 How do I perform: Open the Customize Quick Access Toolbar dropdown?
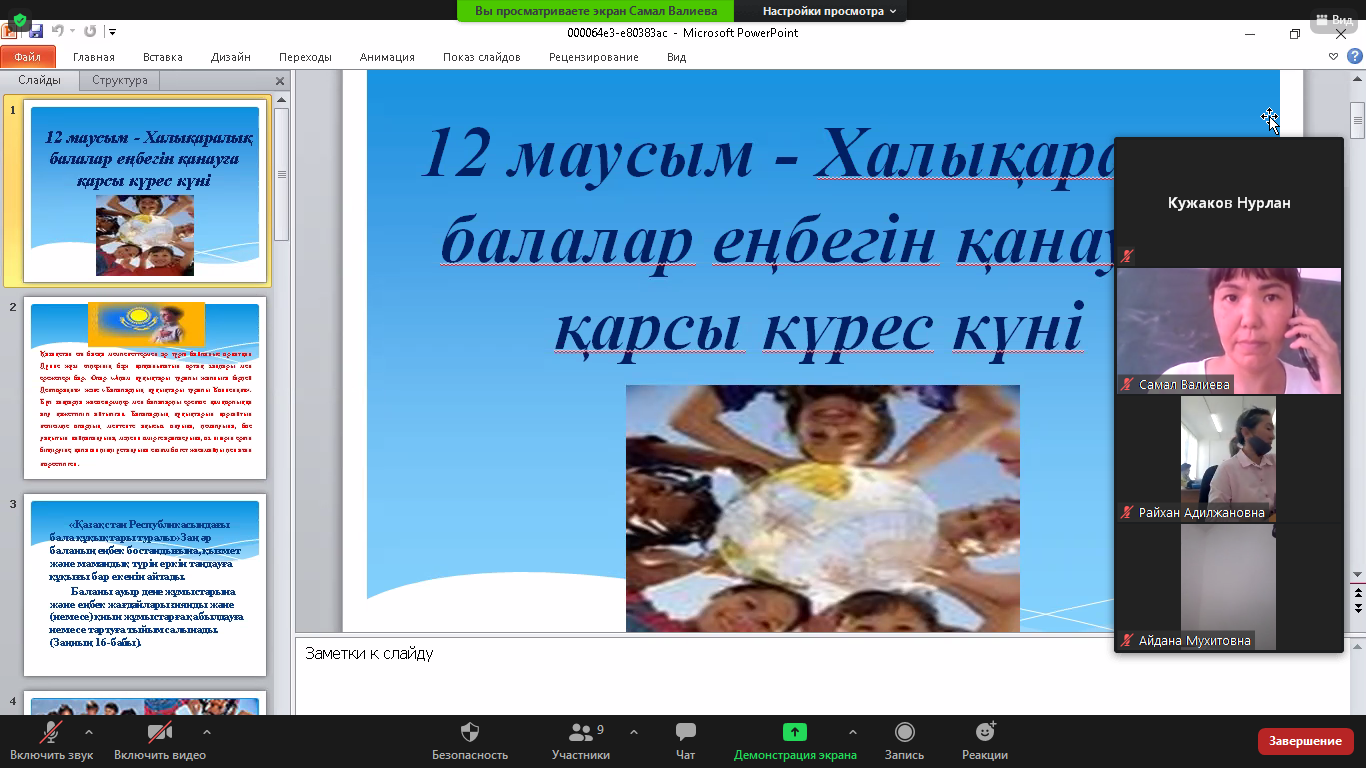click(x=112, y=32)
